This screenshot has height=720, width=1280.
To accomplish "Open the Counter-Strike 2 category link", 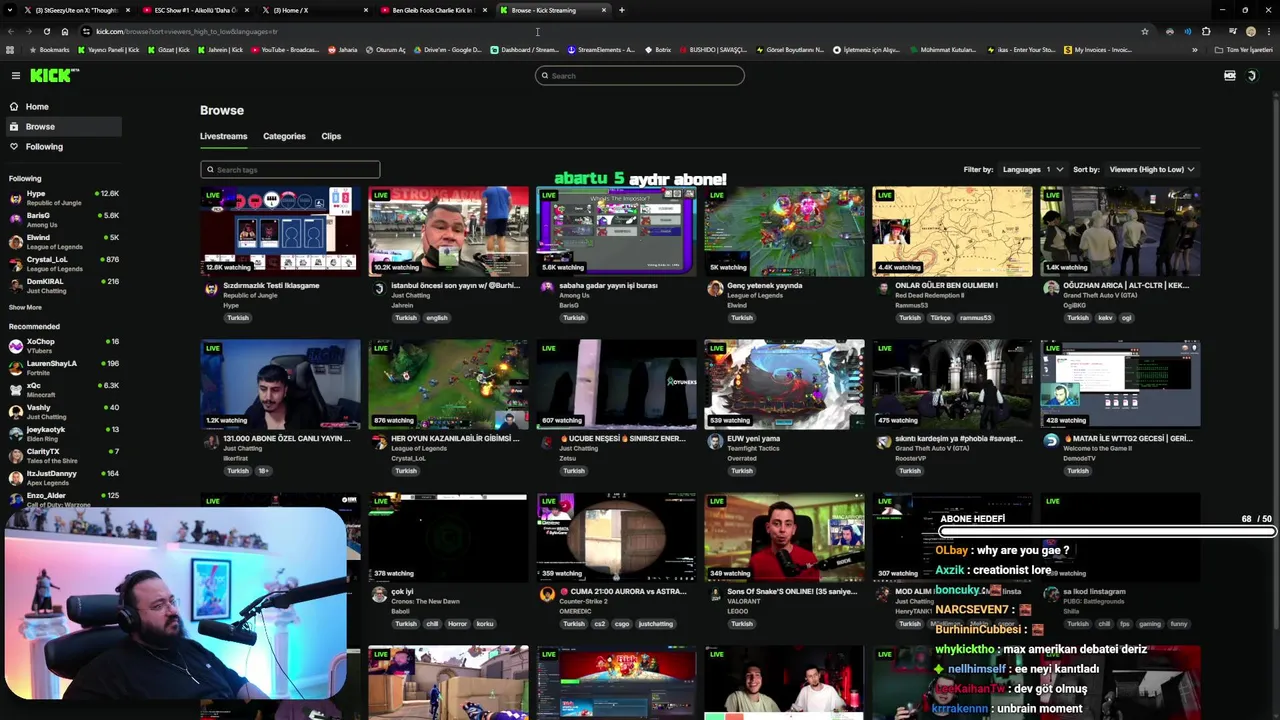I will (584, 602).
